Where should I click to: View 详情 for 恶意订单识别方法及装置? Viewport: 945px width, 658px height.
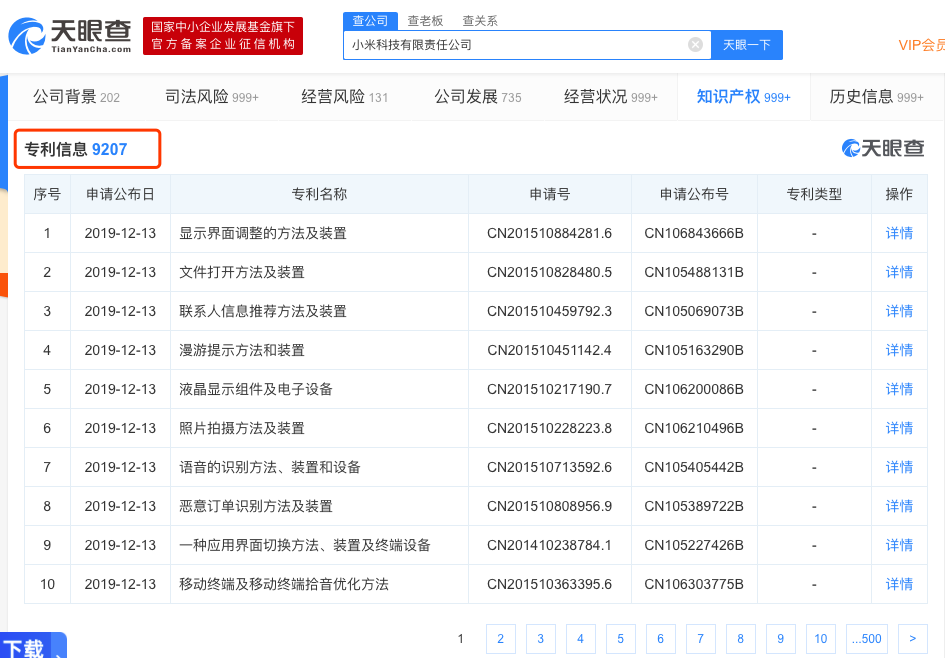point(899,506)
